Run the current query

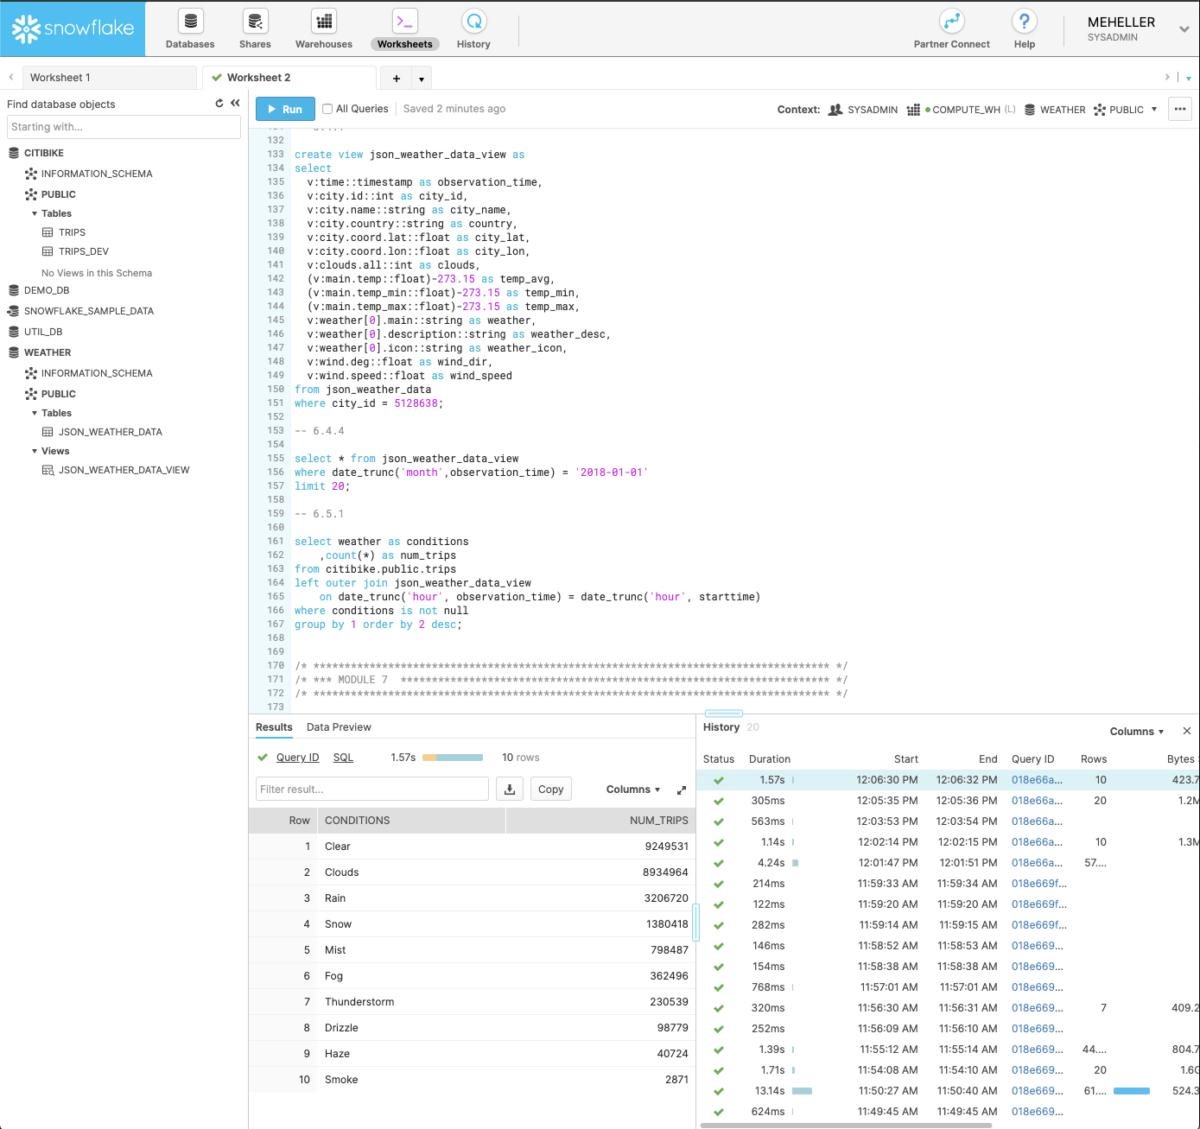click(285, 109)
